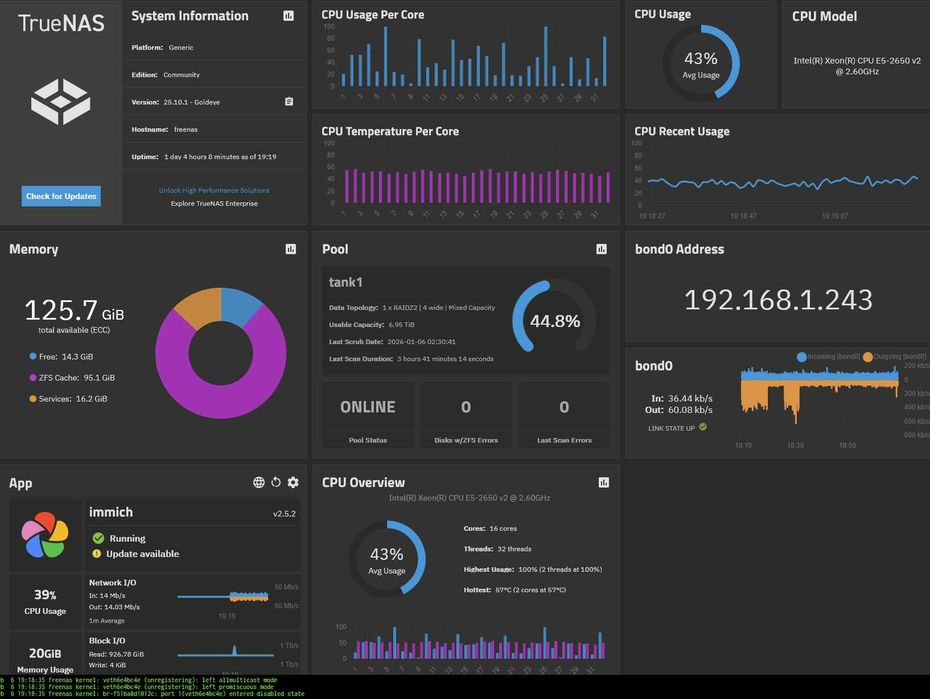Select the immich app name
Viewport: 930px width, 699px height.
click(111, 512)
